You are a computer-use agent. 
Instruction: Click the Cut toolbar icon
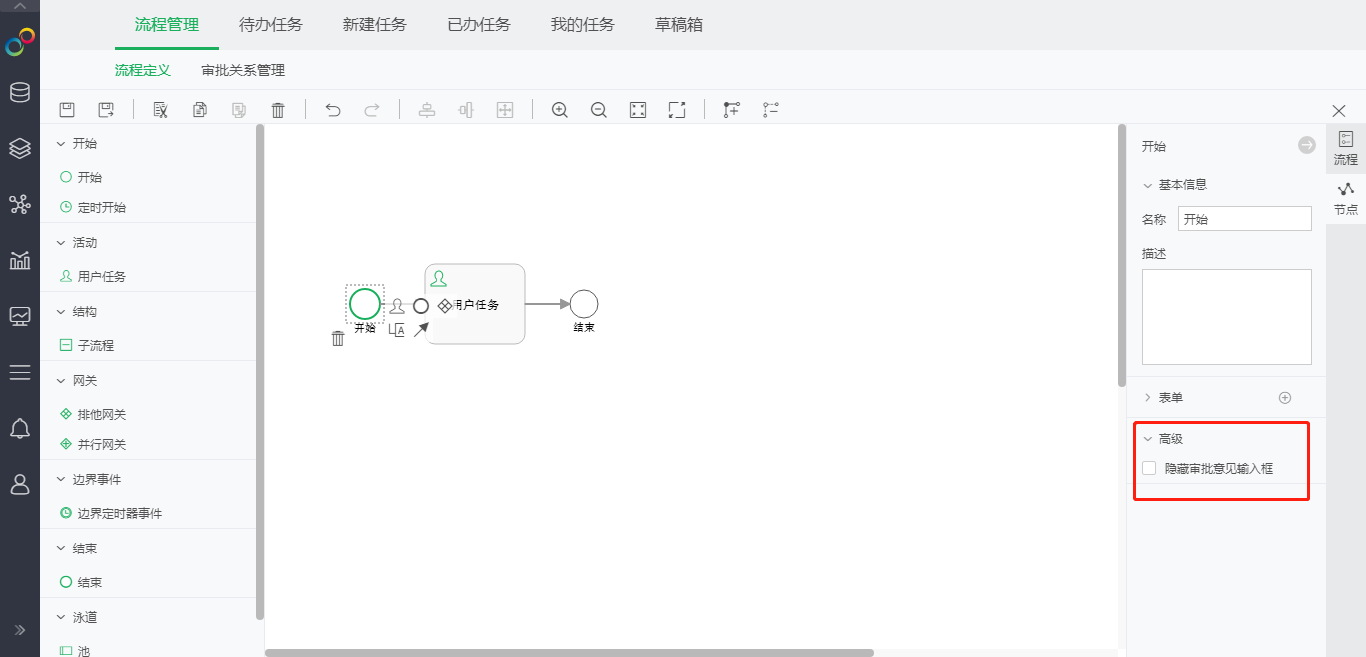tap(160, 110)
